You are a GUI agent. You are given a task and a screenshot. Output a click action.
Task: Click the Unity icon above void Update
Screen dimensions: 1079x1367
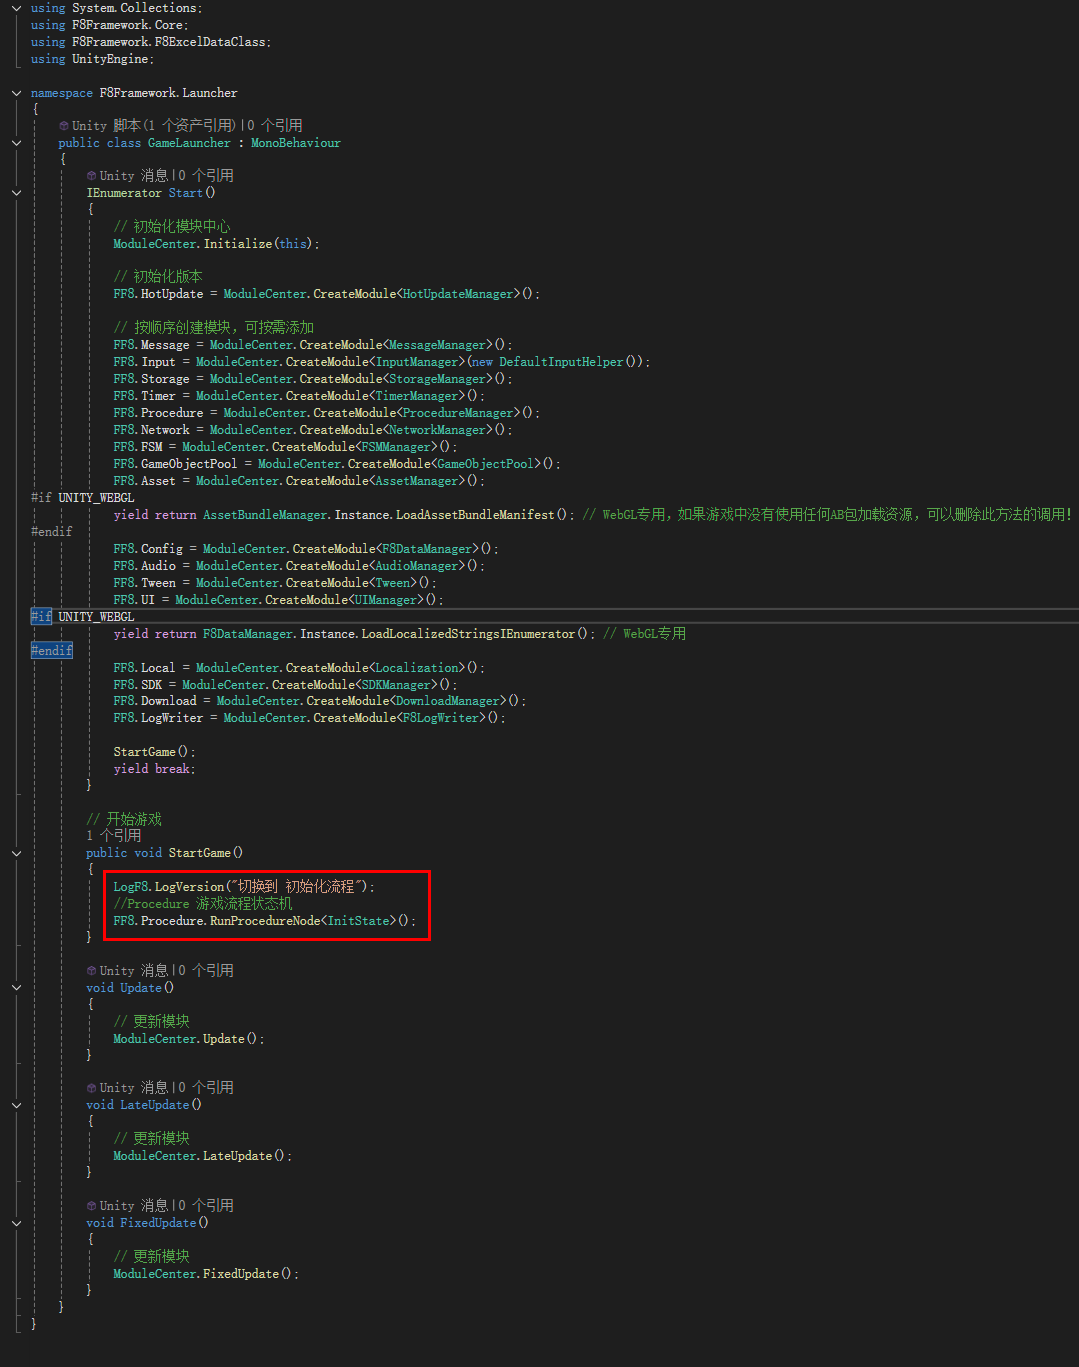[x=91, y=971]
